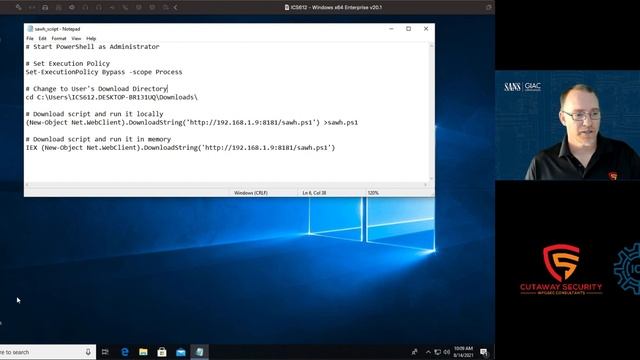Maximize the Notepad window
Viewport: 640px width, 360px height.
[409, 29]
